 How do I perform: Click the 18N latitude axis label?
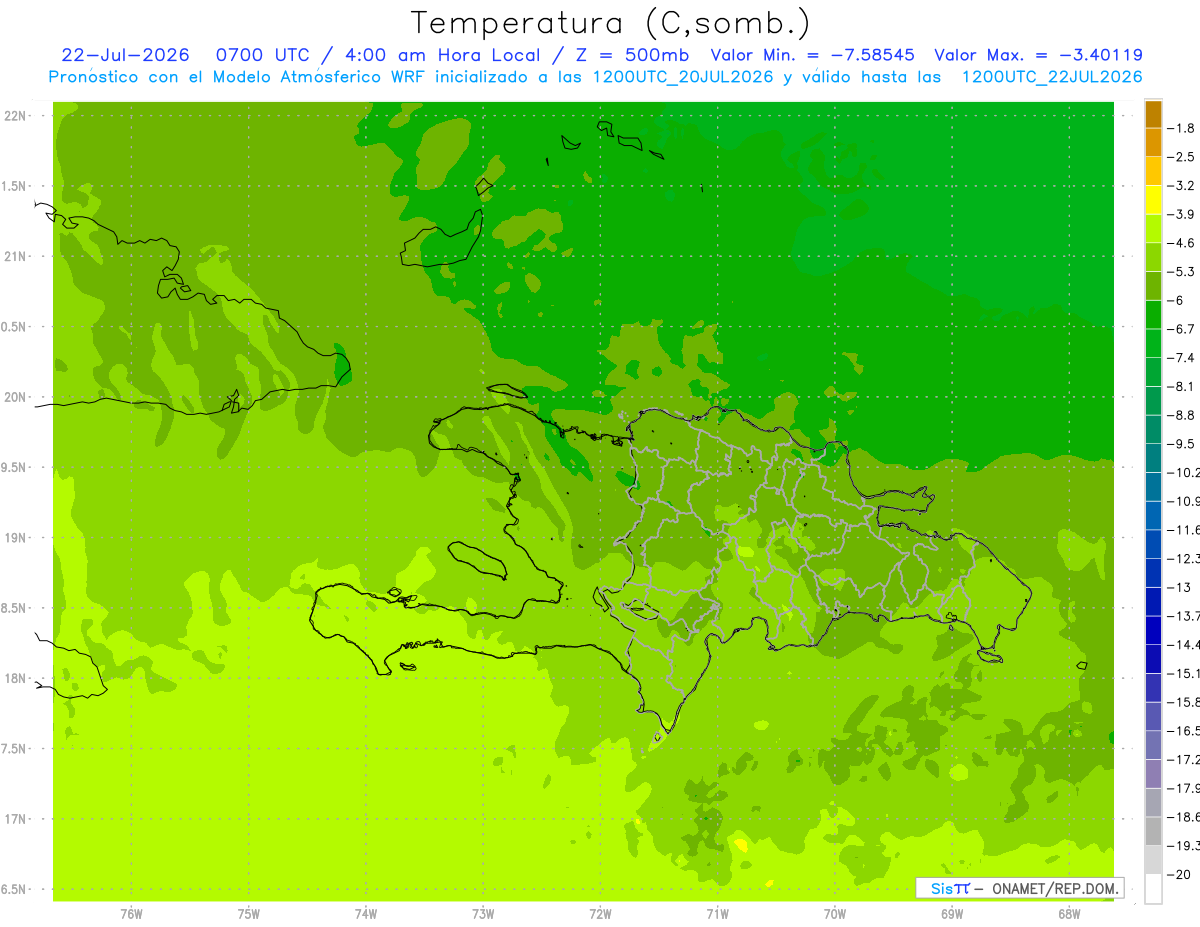click(x=16, y=678)
